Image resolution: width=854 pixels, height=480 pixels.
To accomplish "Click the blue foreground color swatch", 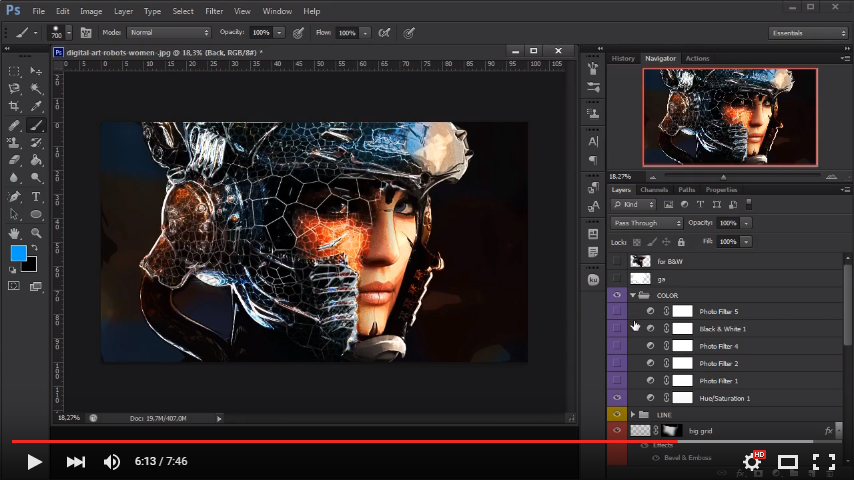I will coord(17,252).
